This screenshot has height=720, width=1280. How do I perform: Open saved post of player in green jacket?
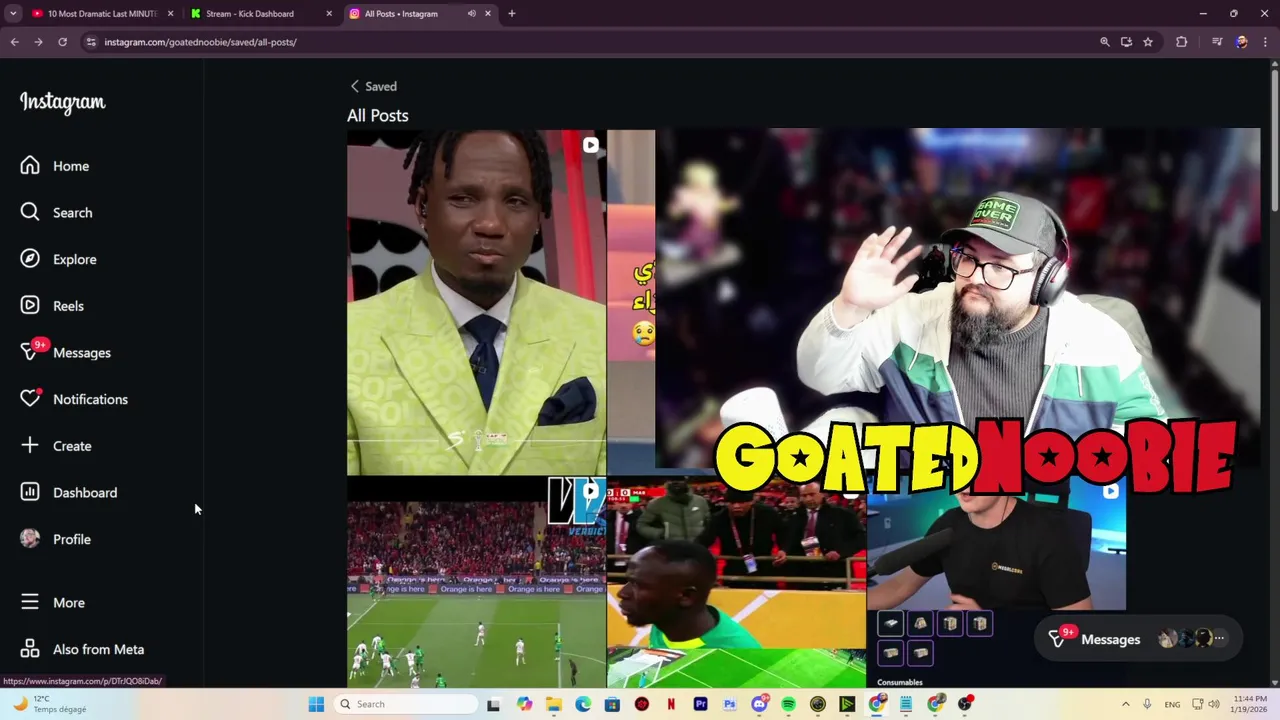coord(736,583)
